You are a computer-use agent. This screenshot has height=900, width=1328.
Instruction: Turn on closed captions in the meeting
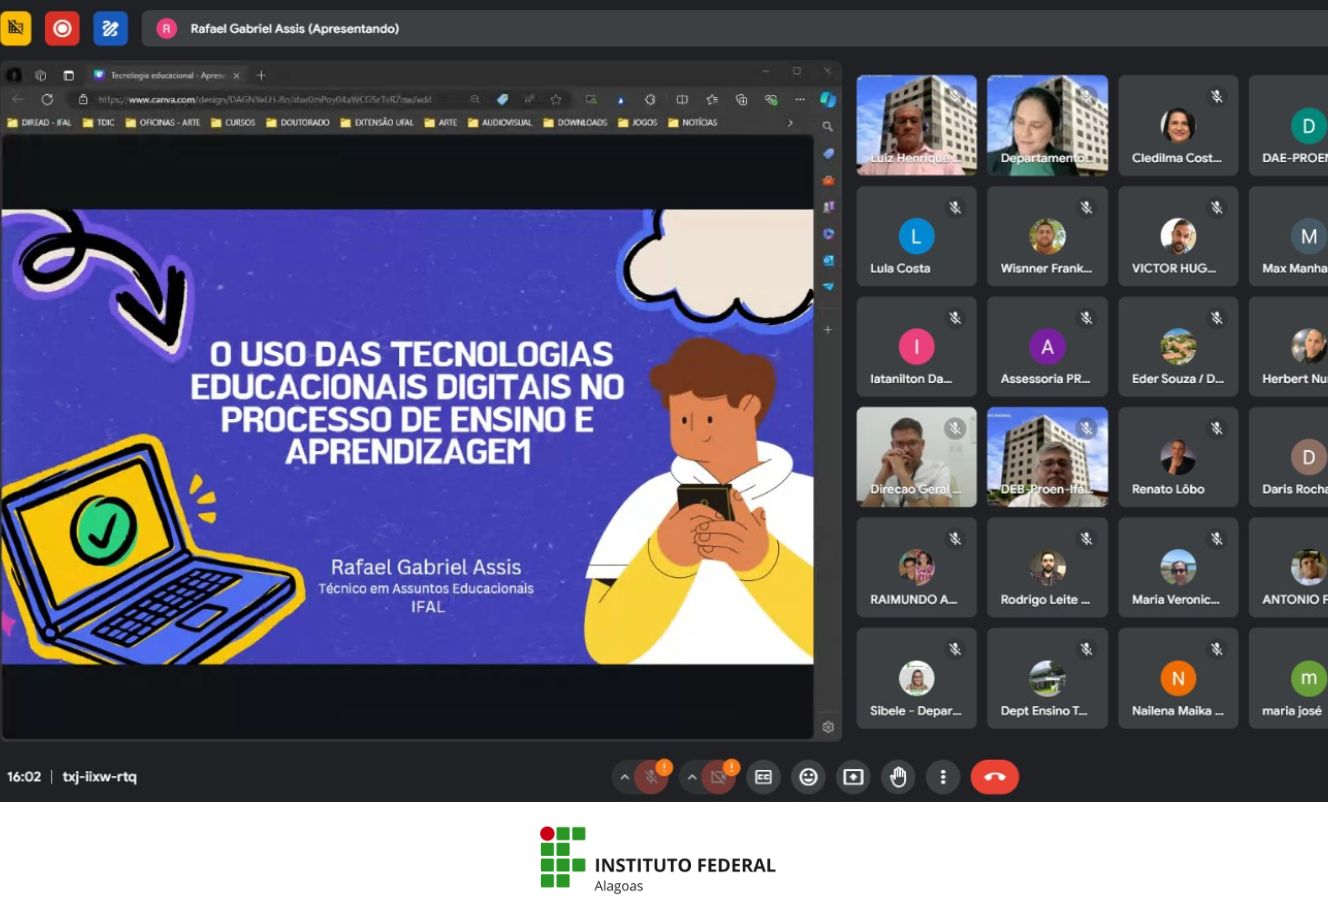click(763, 776)
